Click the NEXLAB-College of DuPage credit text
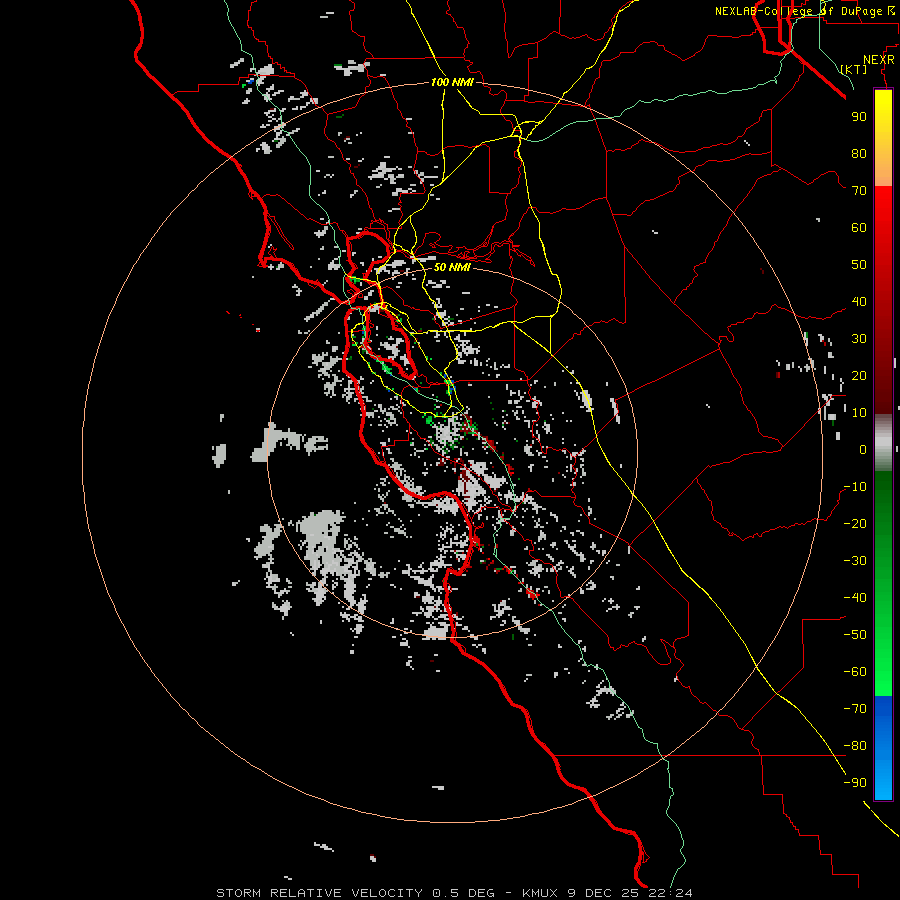Image resolution: width=900 pixels, height=900 pixels. [x=806, y=11]
